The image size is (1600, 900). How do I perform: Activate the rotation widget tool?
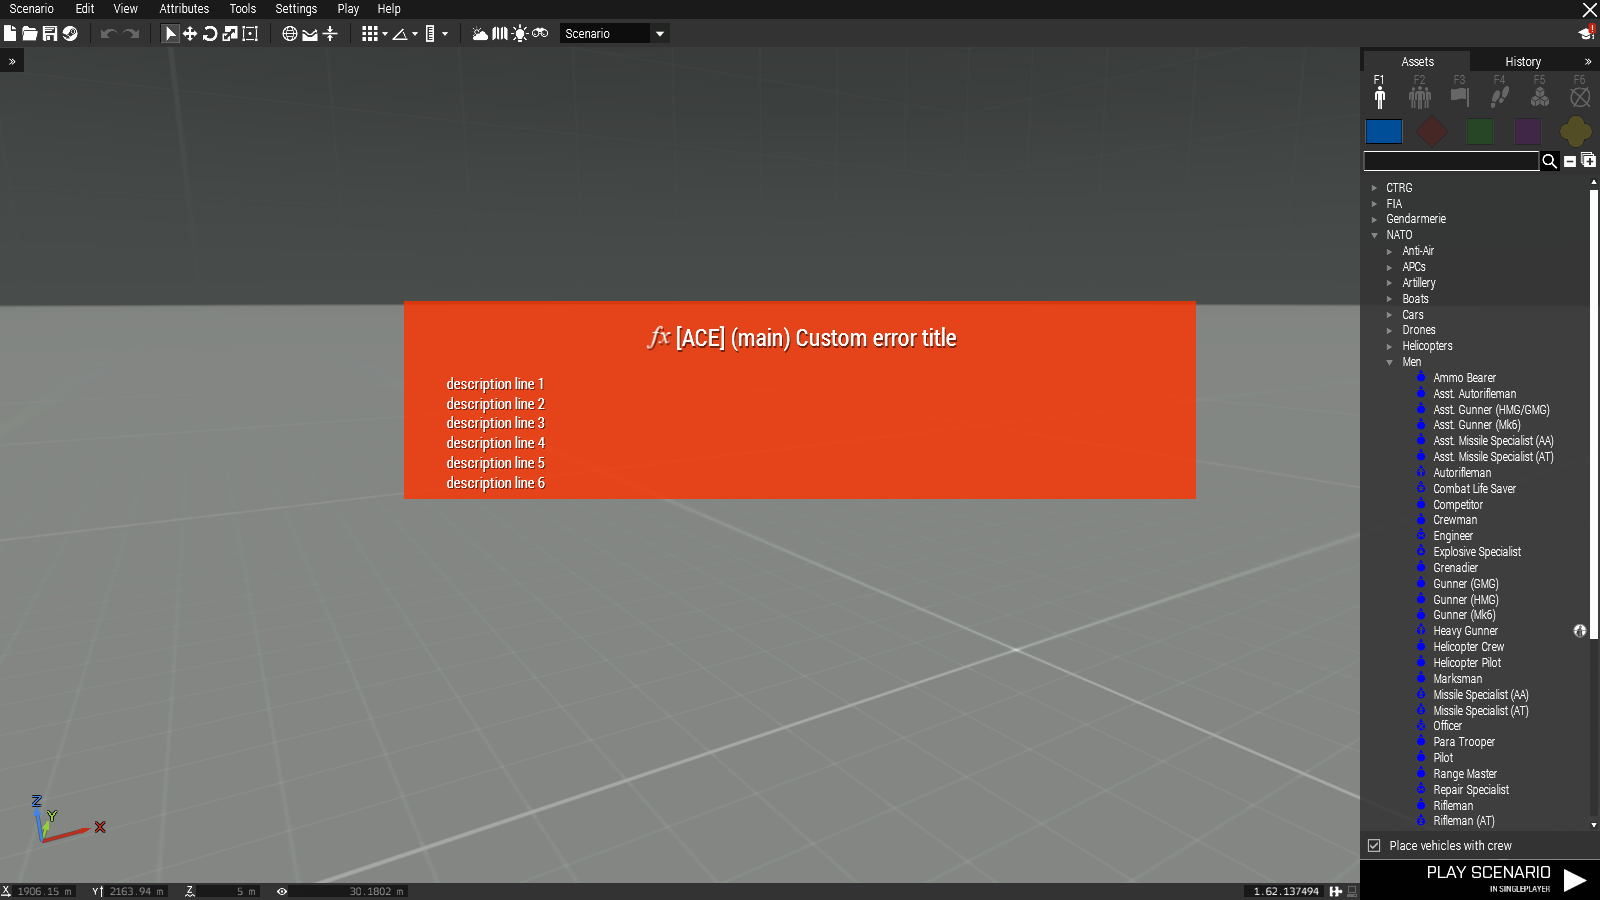[x=210, y=33]
